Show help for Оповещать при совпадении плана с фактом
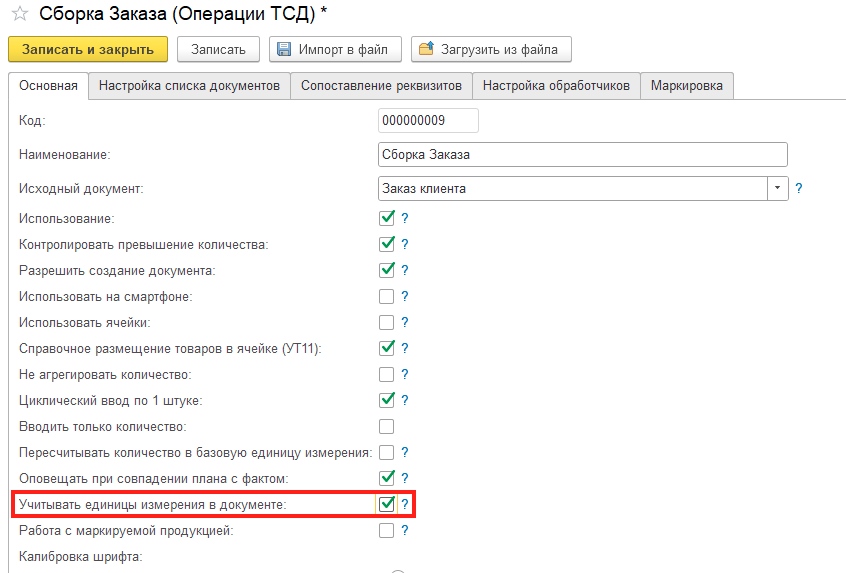This screenshot has height=573, width=846. (x=405, y=478)
